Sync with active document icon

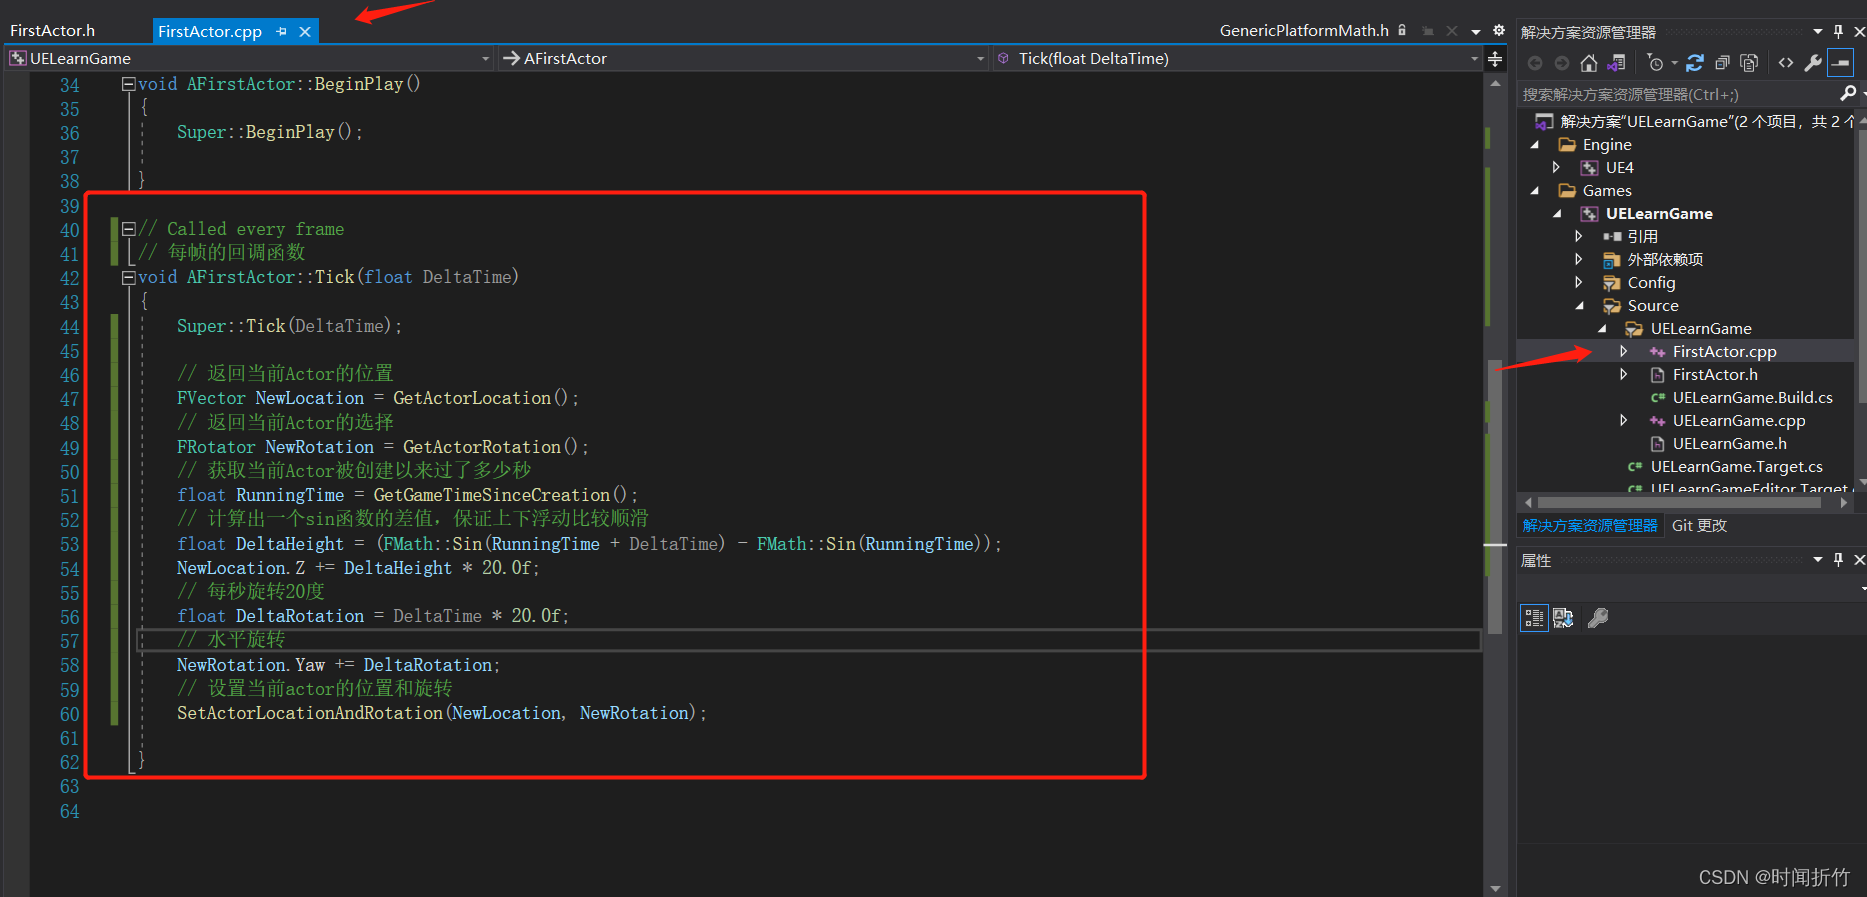(x=1695, y=63)
